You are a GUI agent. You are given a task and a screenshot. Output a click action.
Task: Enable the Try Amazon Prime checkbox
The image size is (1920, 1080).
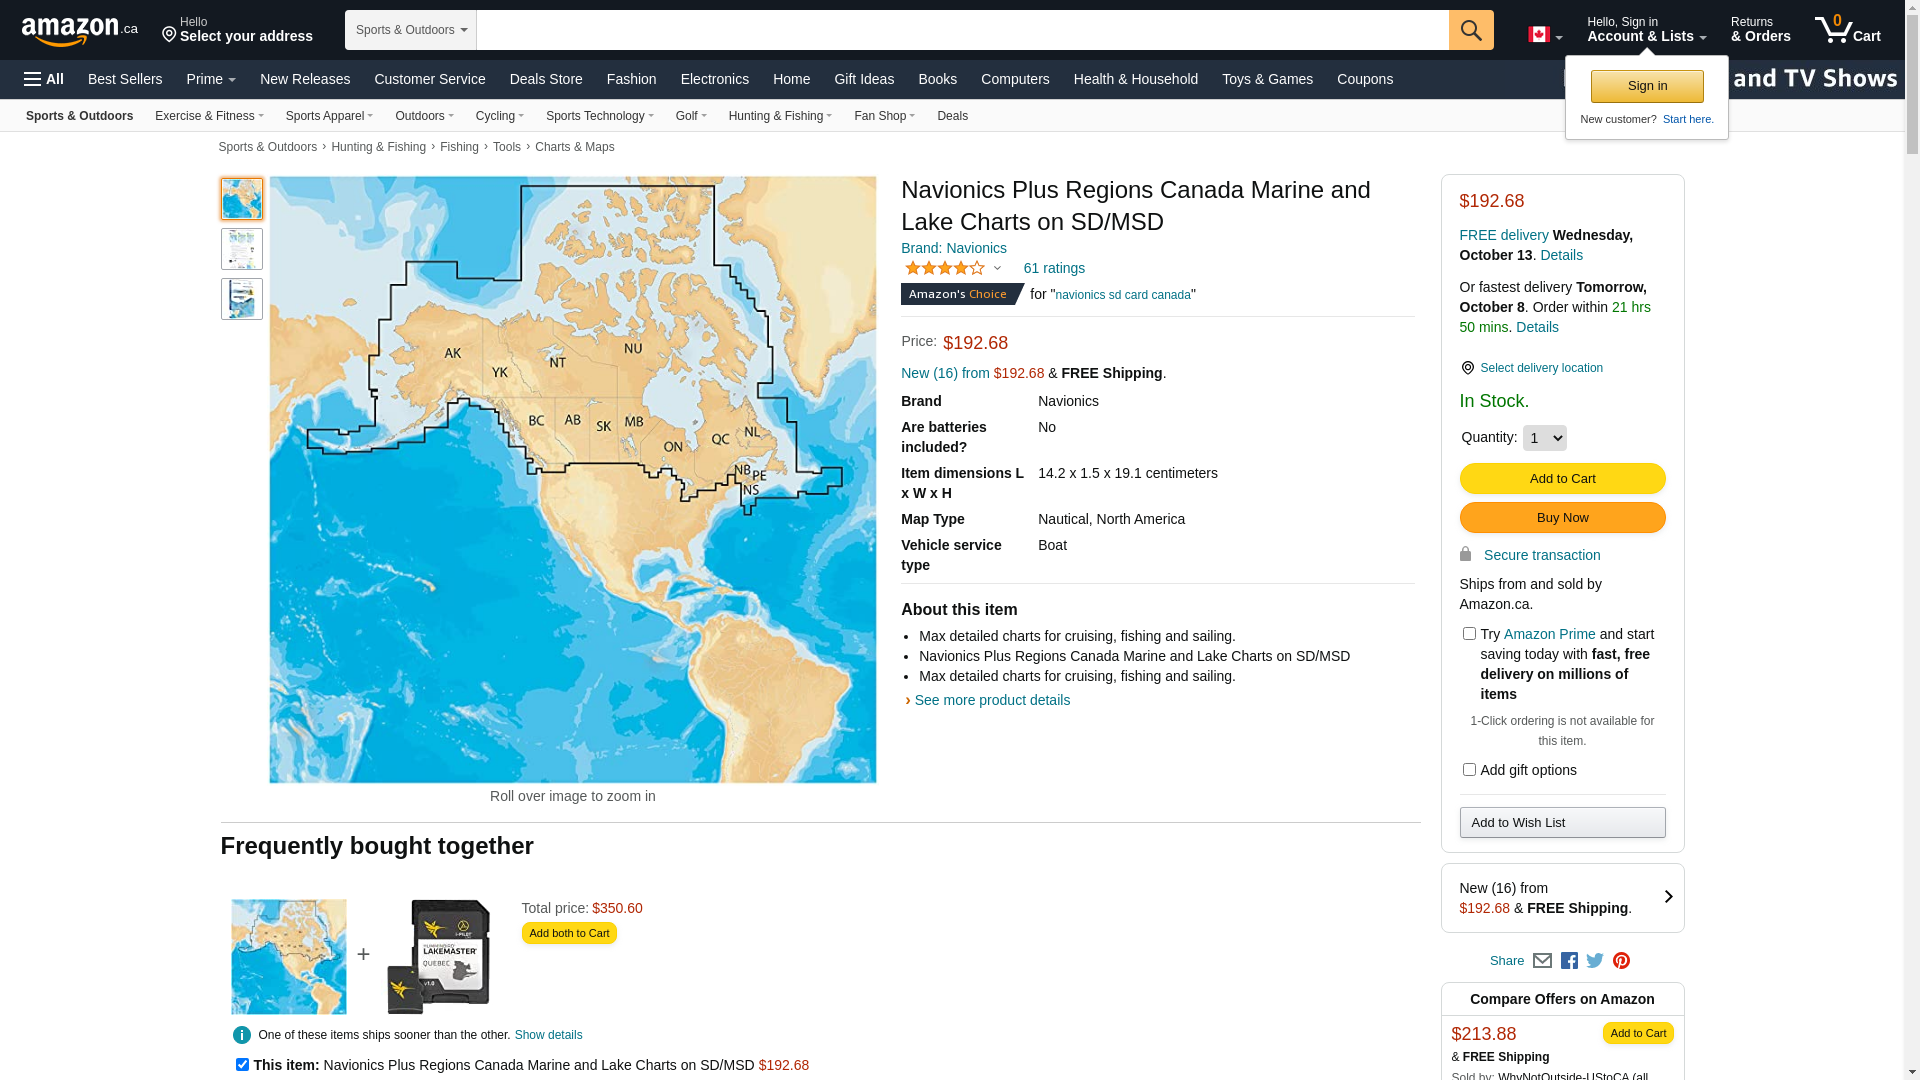click(x=1469, y=634)
